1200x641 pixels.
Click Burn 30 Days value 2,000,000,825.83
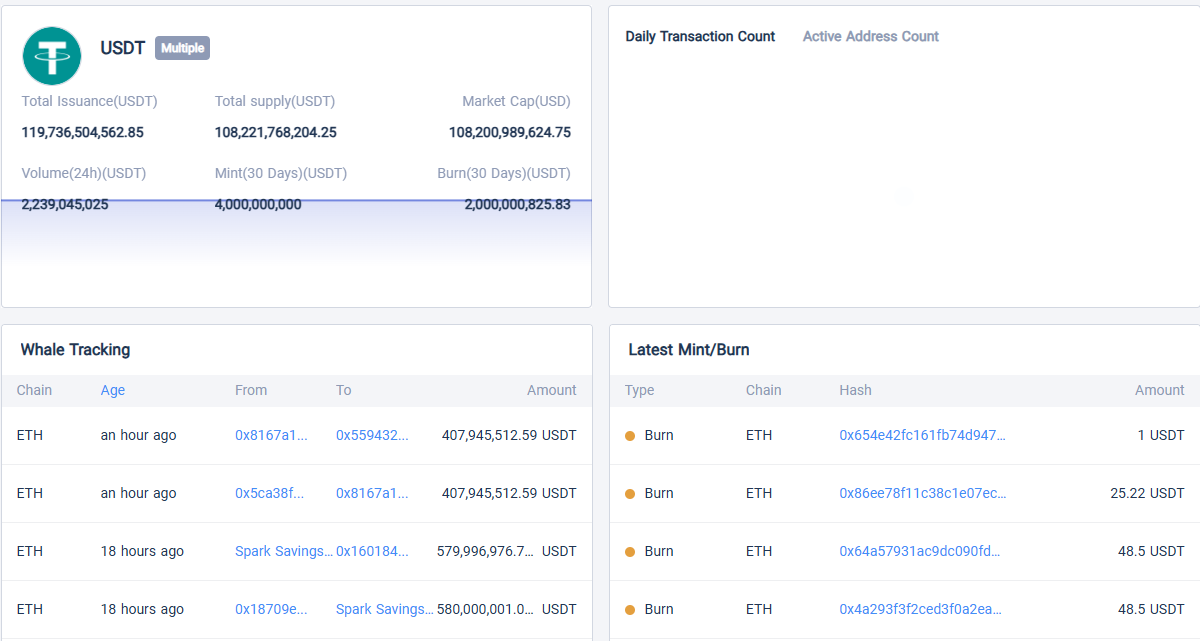pos(517,204)
